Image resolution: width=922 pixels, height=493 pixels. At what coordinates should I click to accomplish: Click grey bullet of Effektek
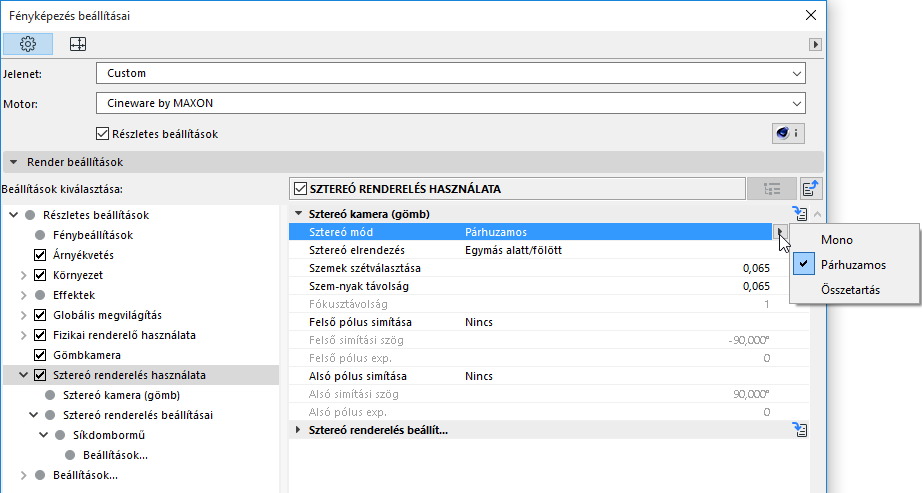point(40,295)
